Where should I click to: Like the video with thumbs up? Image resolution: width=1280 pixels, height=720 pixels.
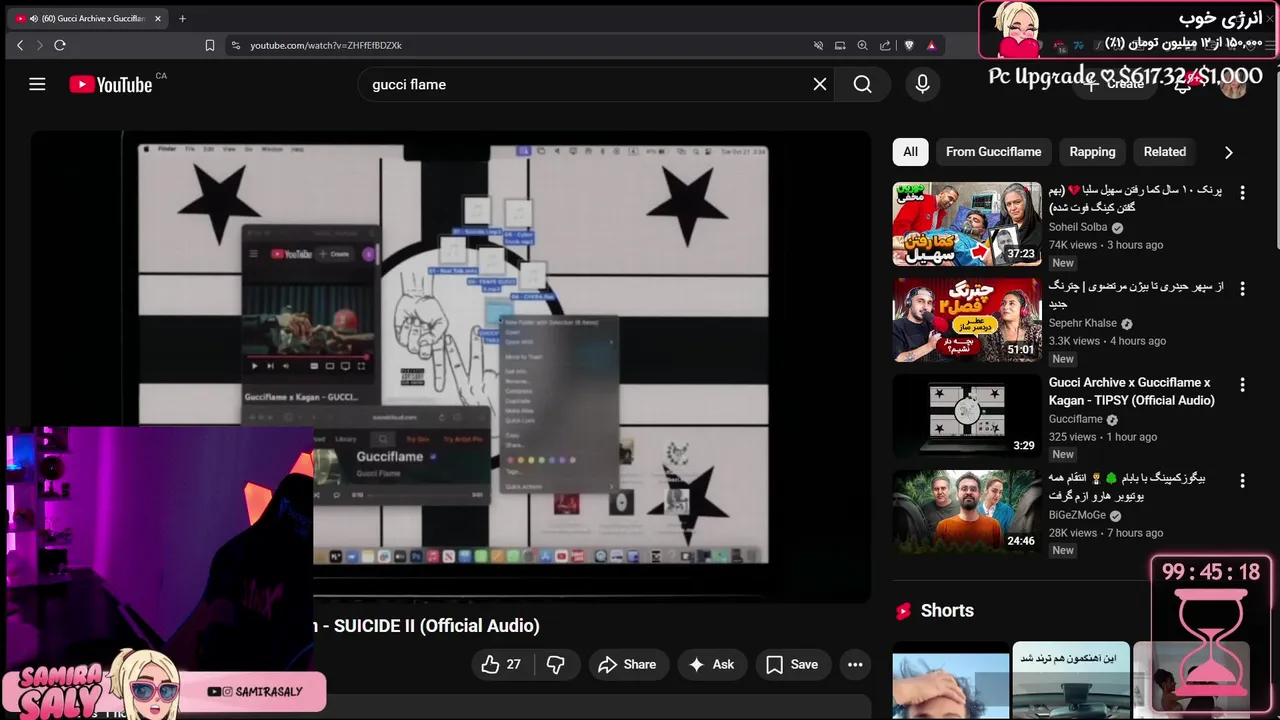[502, 664]
